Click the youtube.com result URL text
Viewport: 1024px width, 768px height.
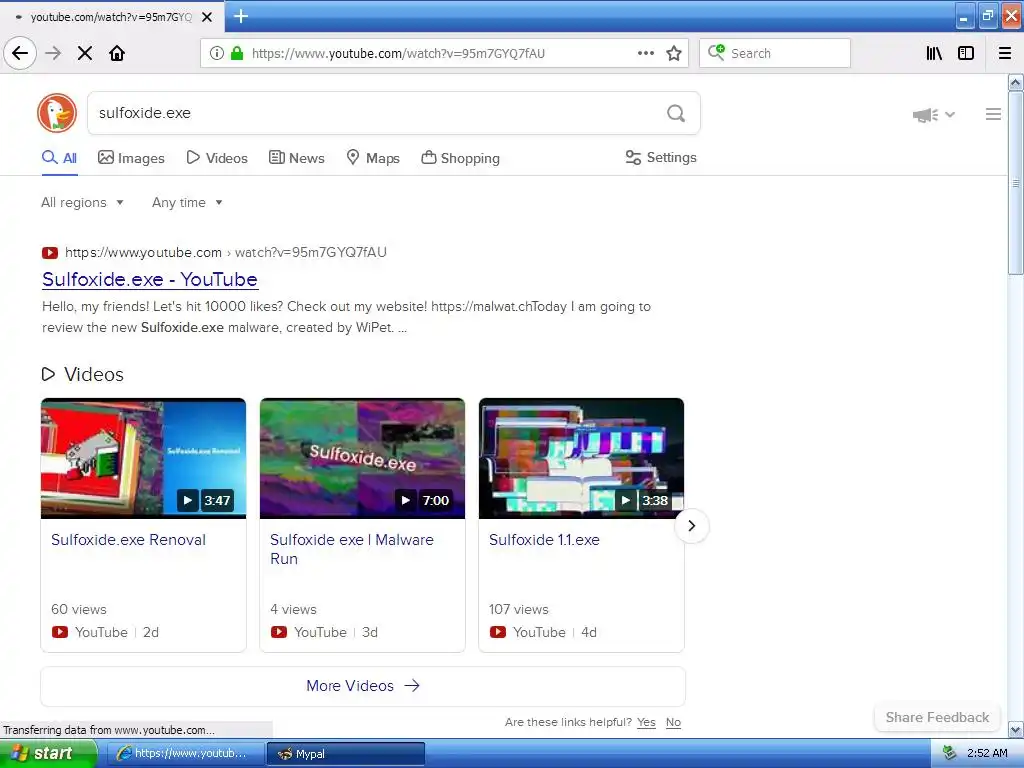(226, 253)
